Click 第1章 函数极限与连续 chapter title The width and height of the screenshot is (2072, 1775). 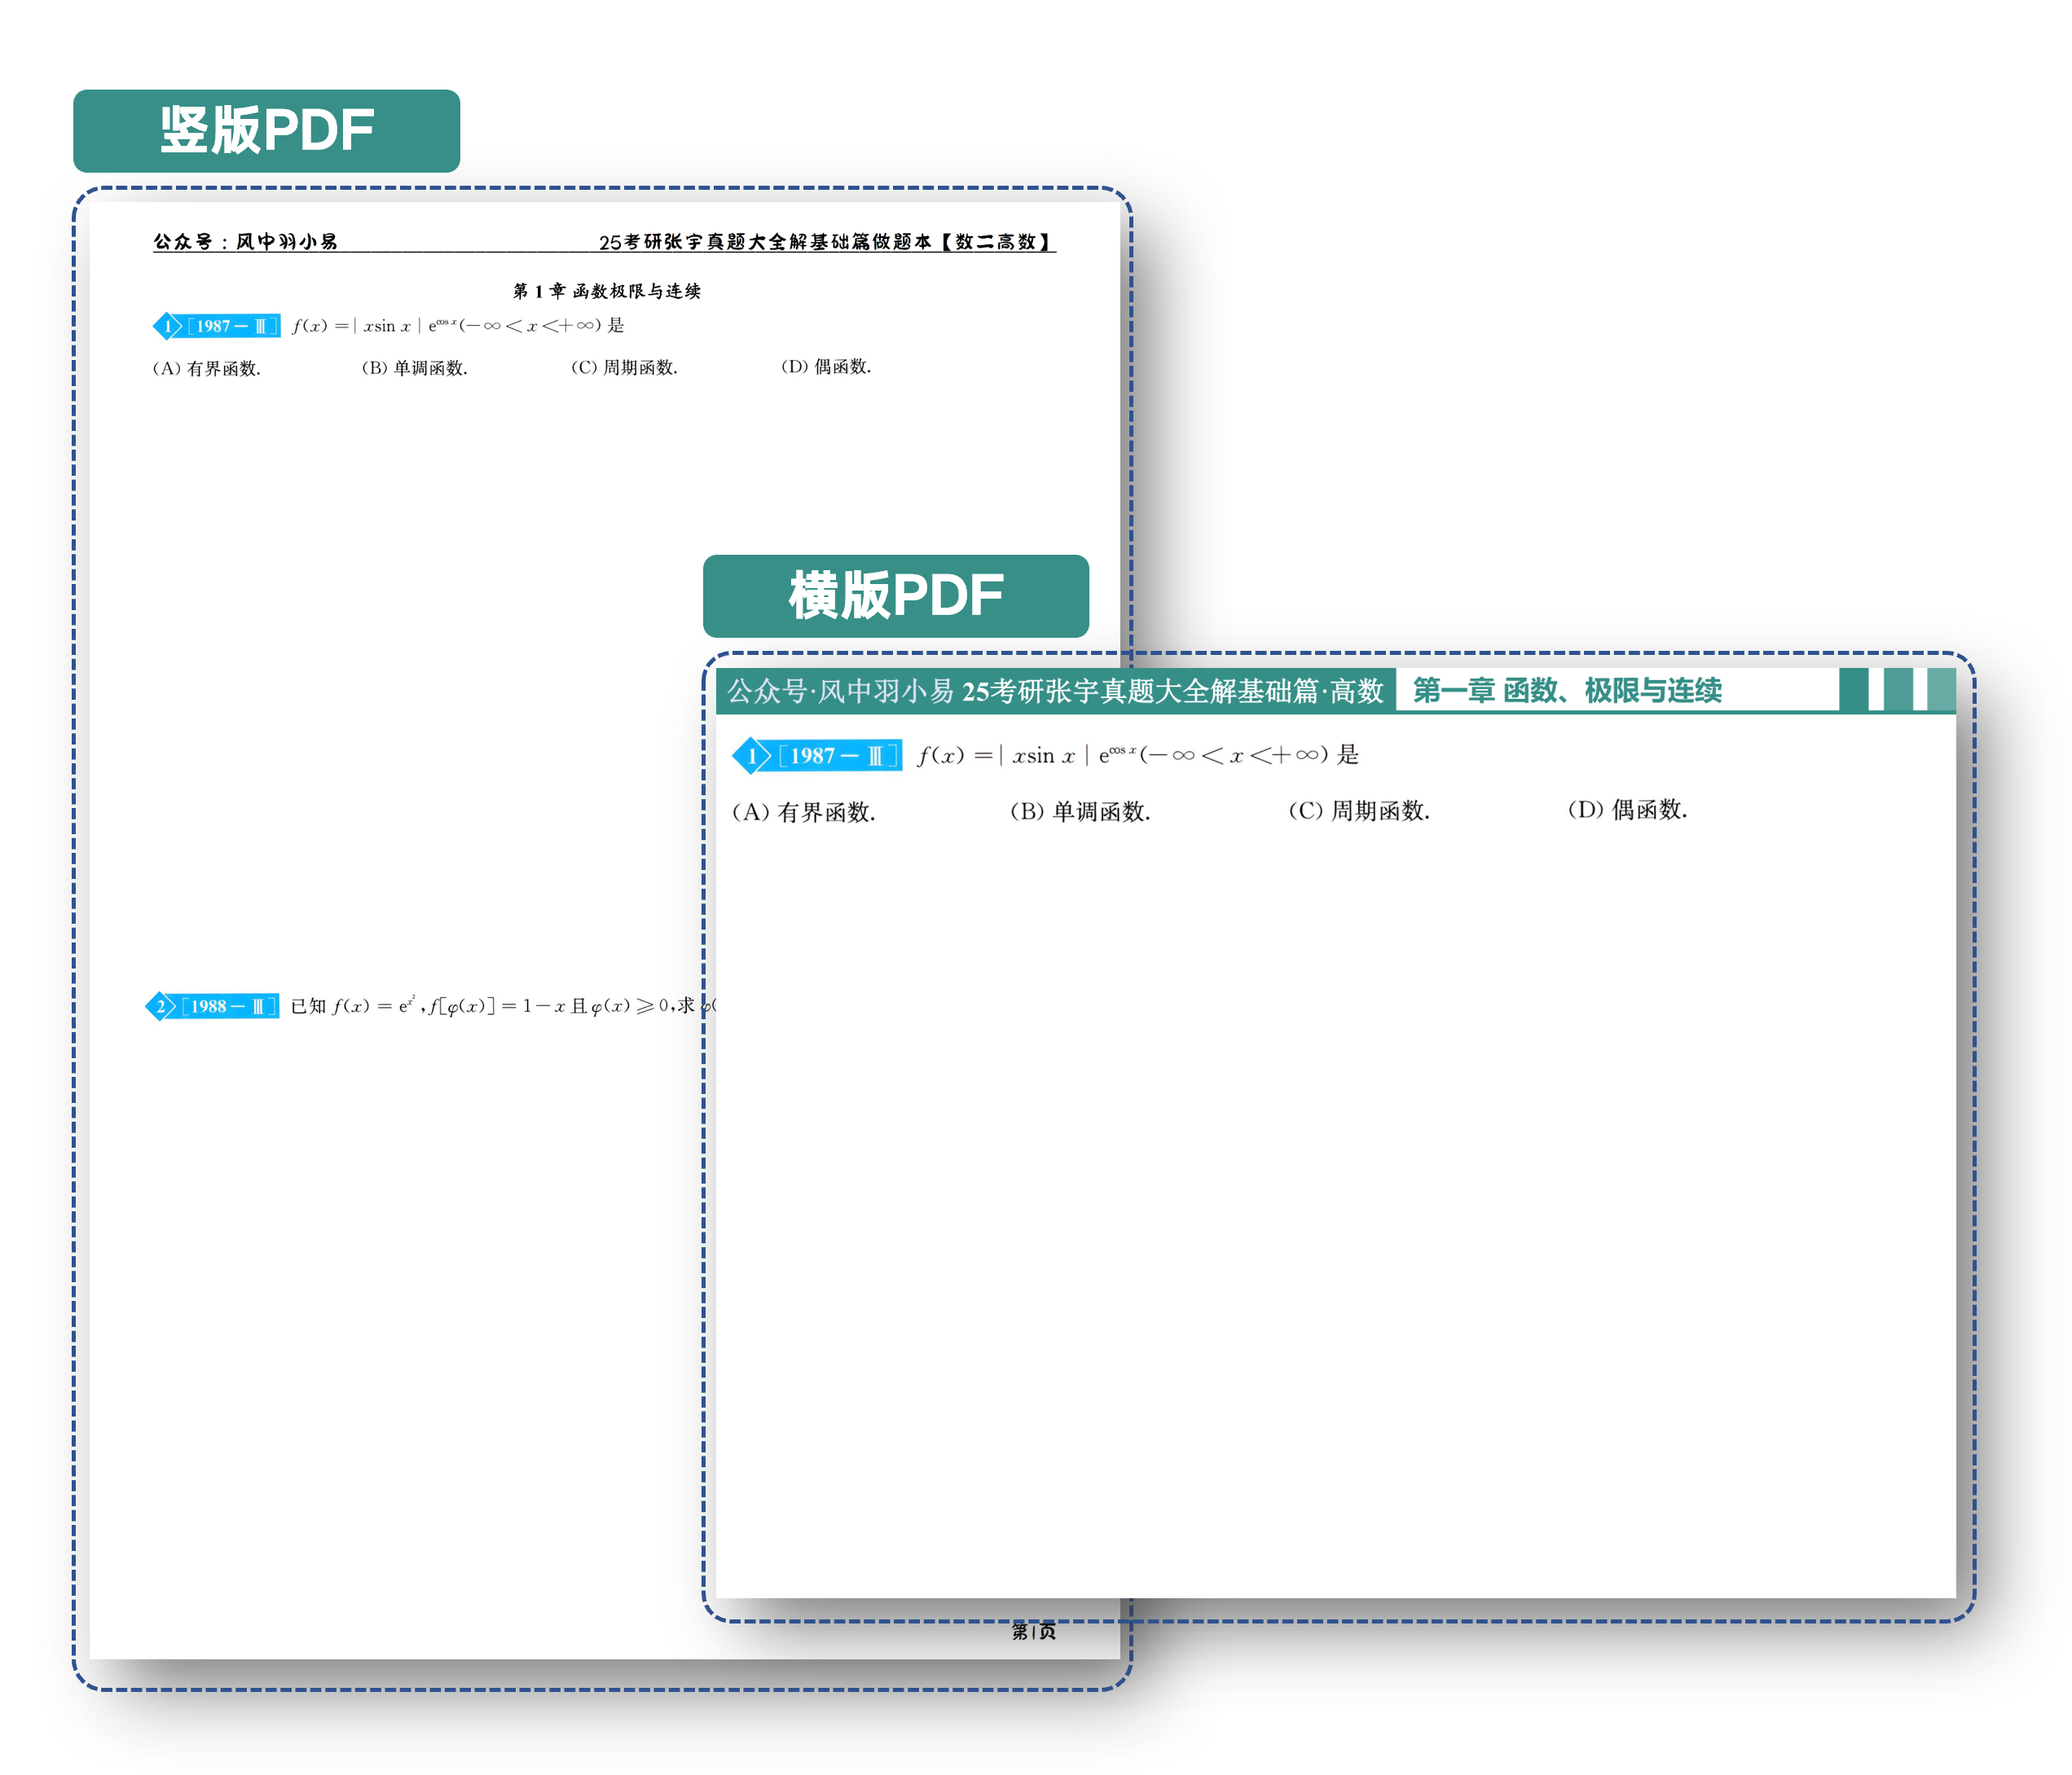click(x=606, y=291)
